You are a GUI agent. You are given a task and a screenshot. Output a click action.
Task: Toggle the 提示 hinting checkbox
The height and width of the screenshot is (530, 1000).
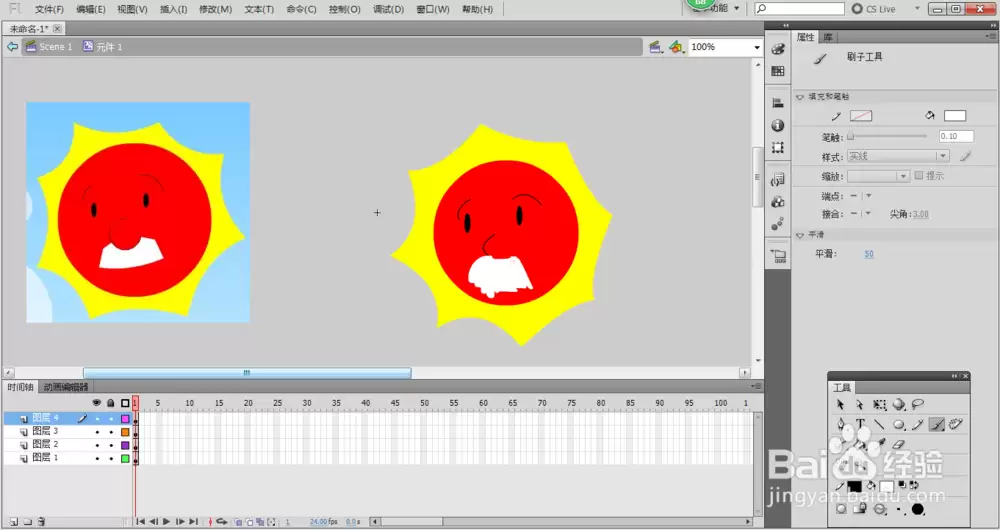click(919, 175)
